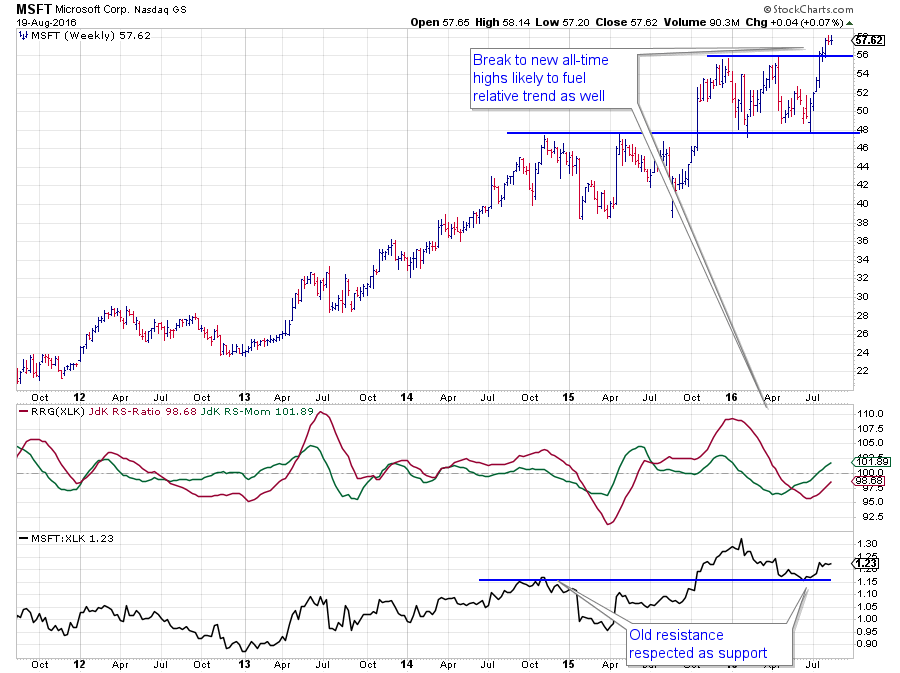Click the 1.30 label on the ratio axis
Viewport: 900px width, 673px height.
click(x=867, y=544)
